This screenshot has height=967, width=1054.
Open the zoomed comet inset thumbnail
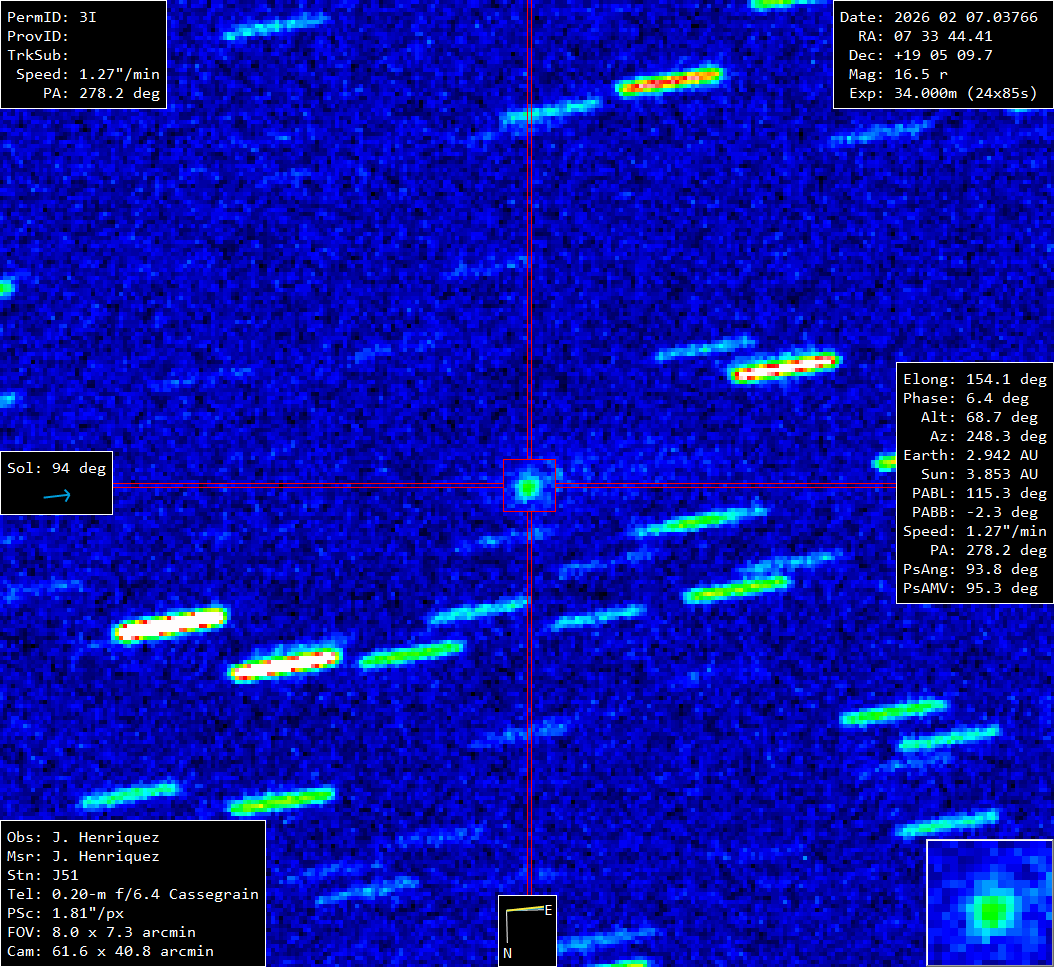tap(989, 903)
